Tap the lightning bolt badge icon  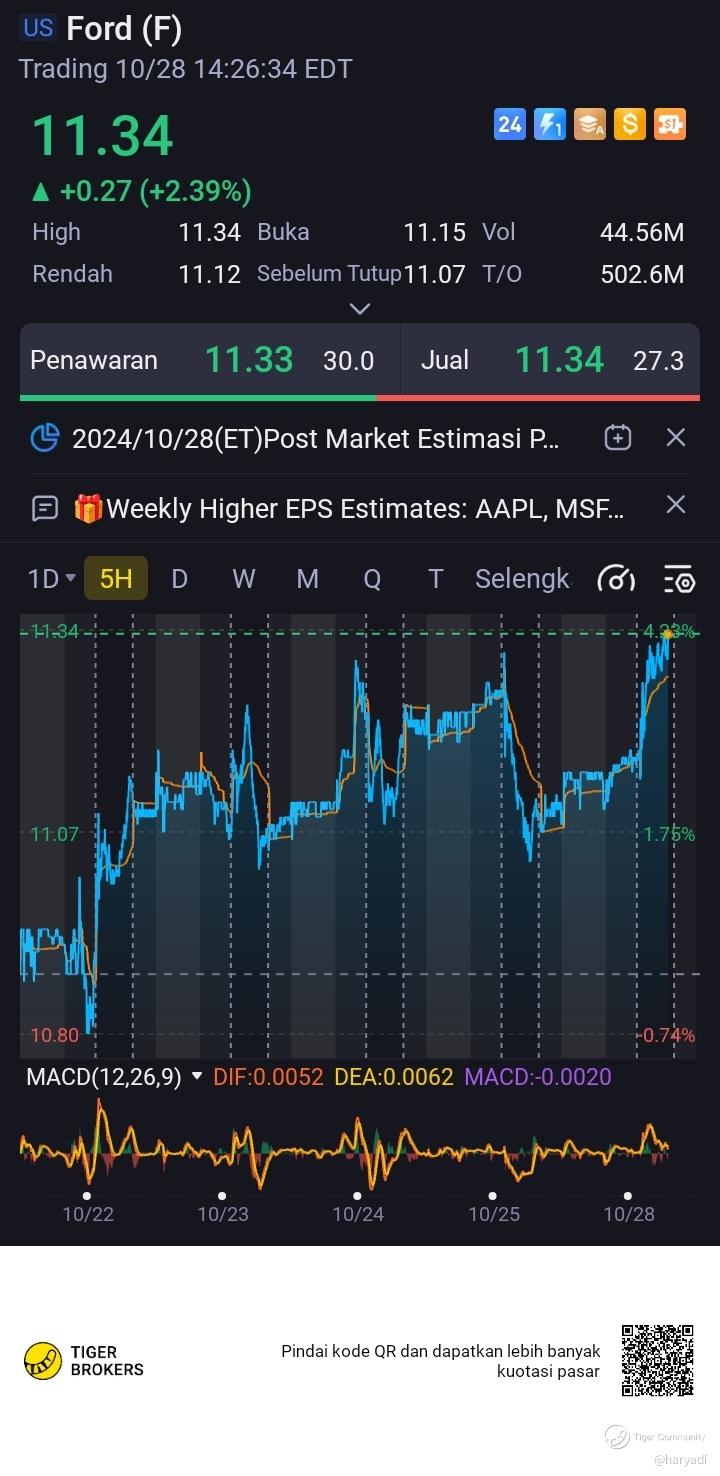tap(550, 124)
